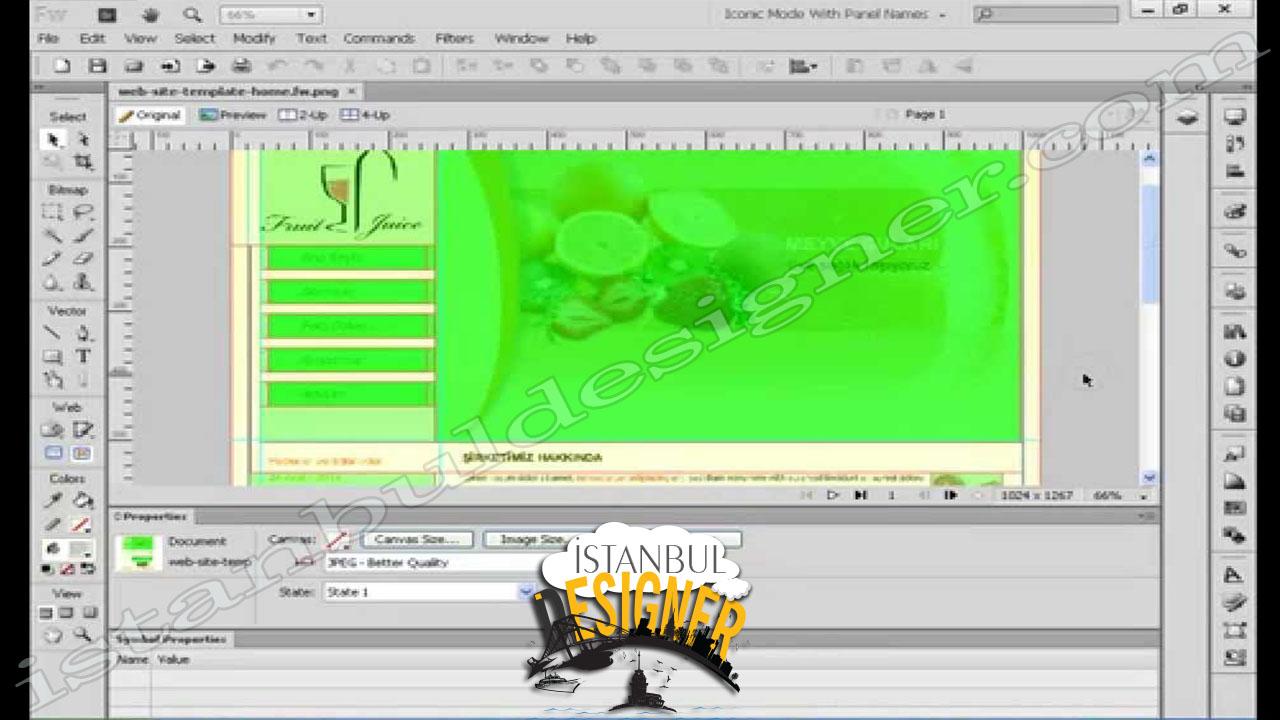This screenshot has height=720, width=1280.
Task: Close the web-site-template-home.fw.png tab
Action: click(351, 91)
